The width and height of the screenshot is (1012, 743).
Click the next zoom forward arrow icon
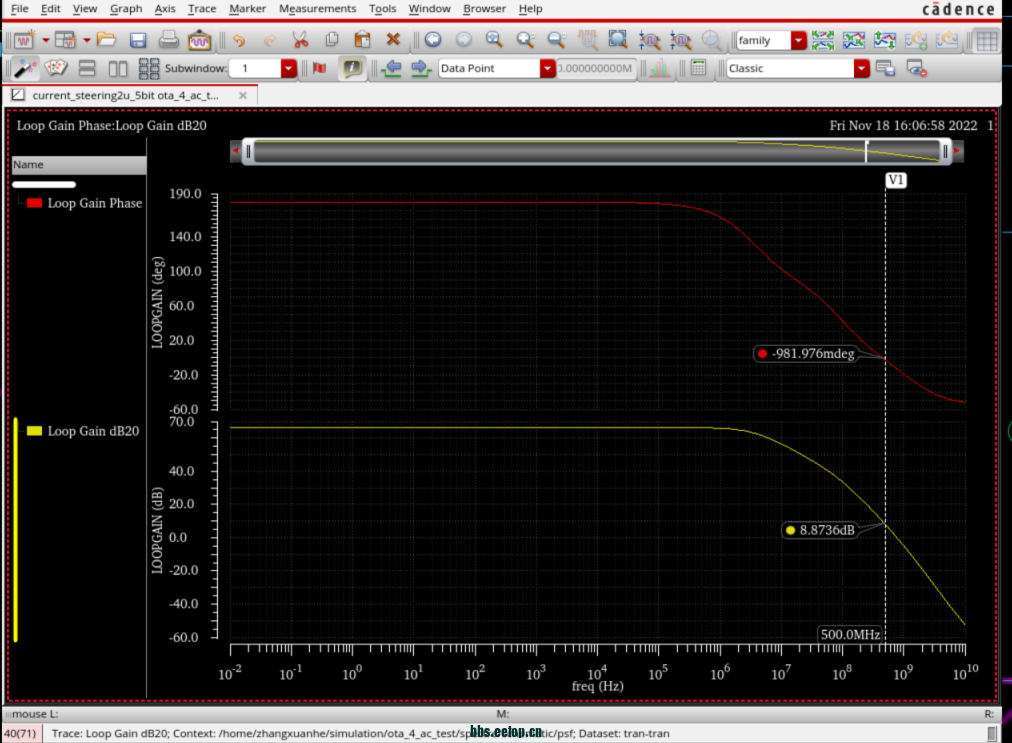click(x=463, y=40)
